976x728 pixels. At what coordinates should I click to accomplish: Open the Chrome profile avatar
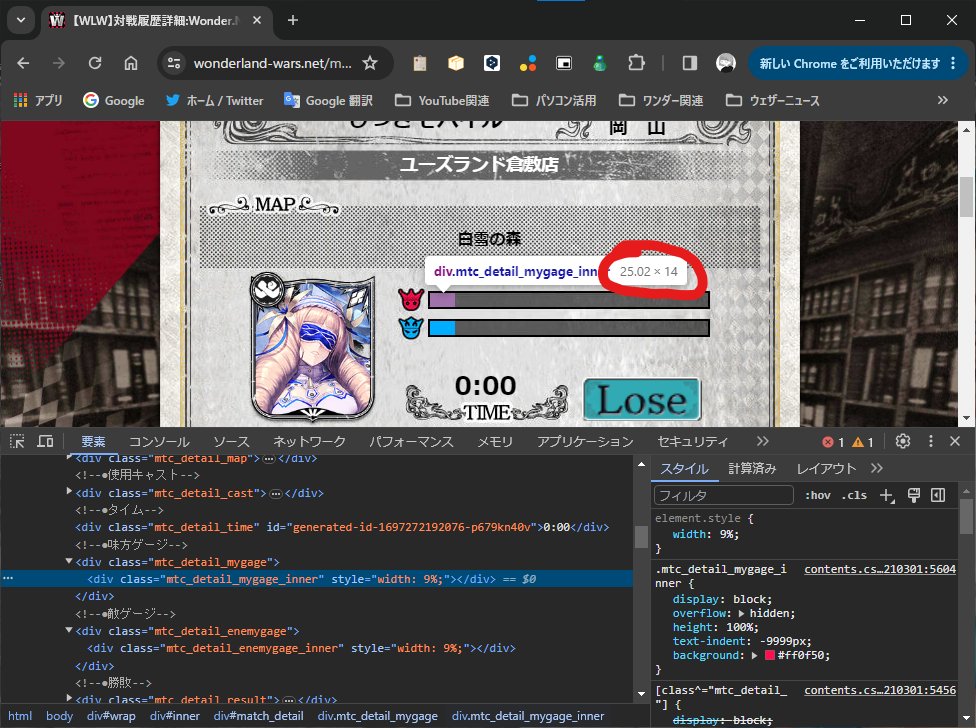[x=726, y=63]
